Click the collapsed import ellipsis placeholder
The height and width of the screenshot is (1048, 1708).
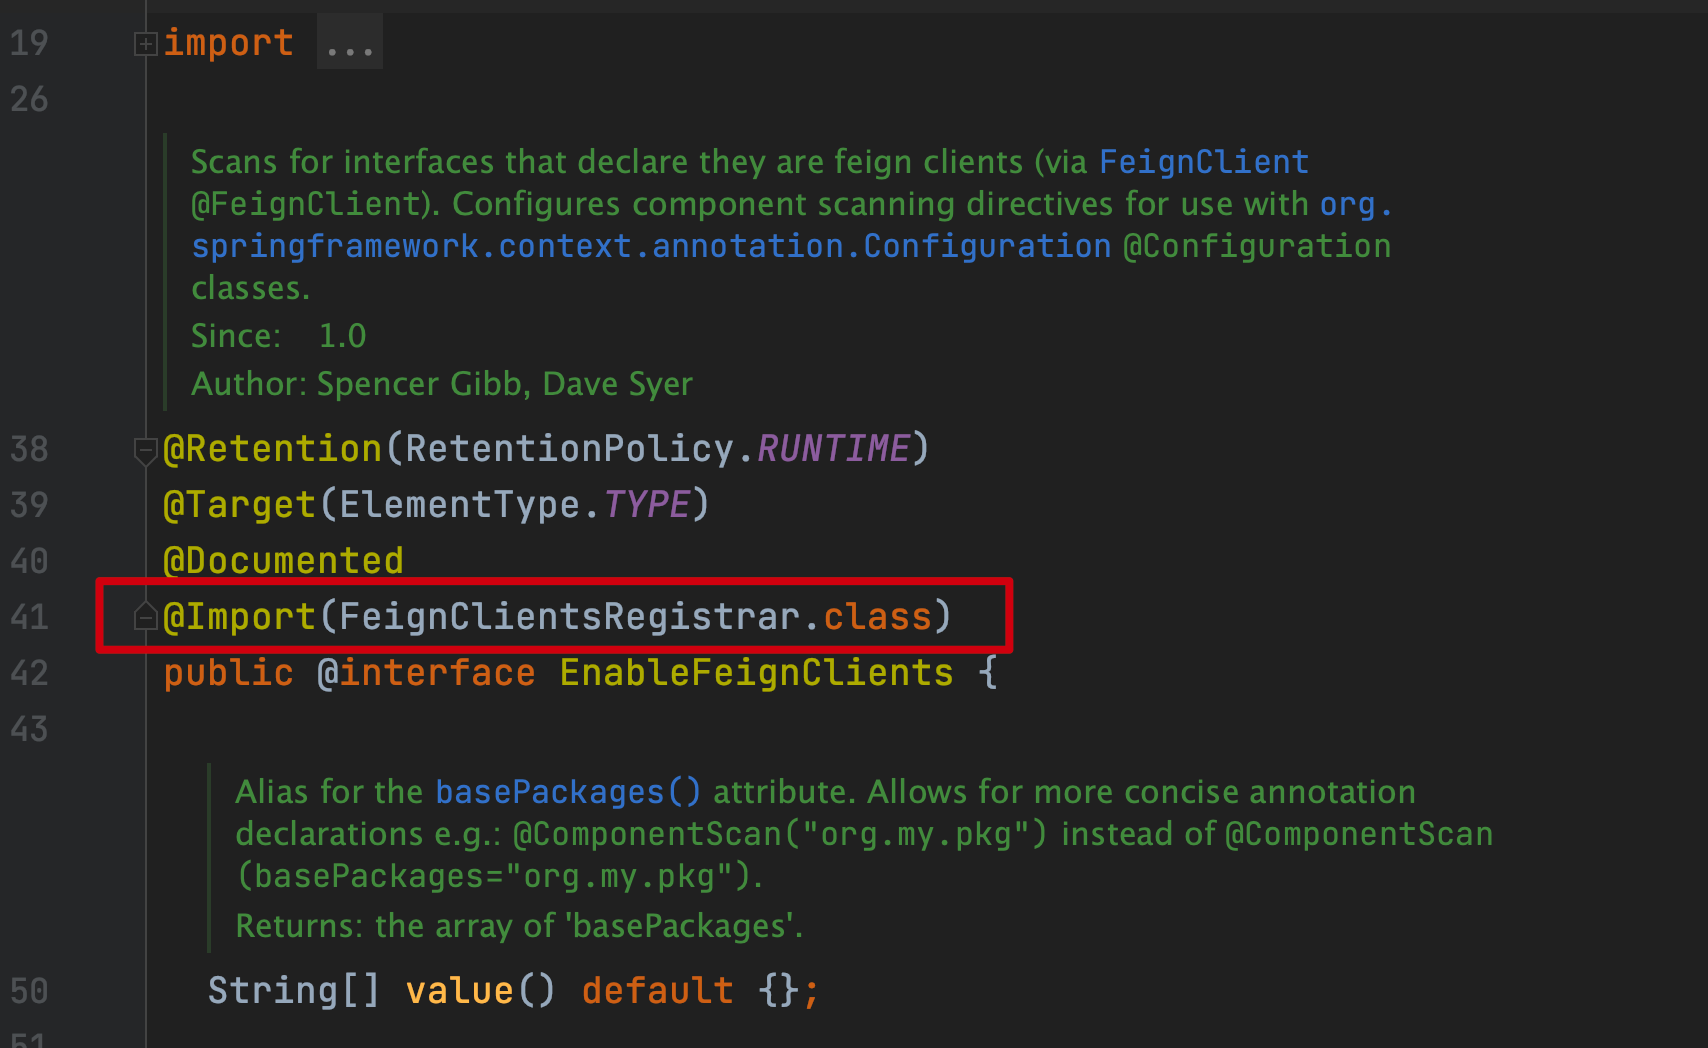coord(350,43)
